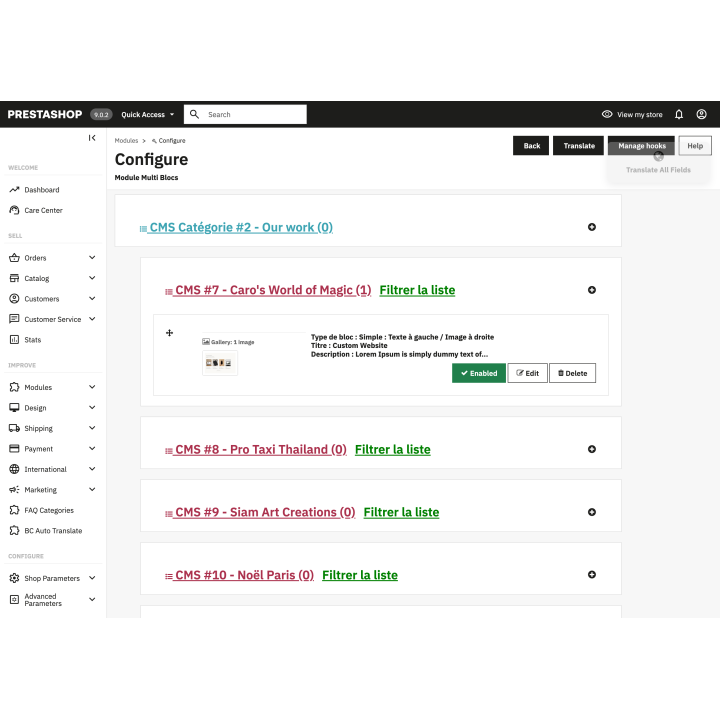Collapse the sidebar menu arrow icon

pyautogui.click(x=92, y=138)
